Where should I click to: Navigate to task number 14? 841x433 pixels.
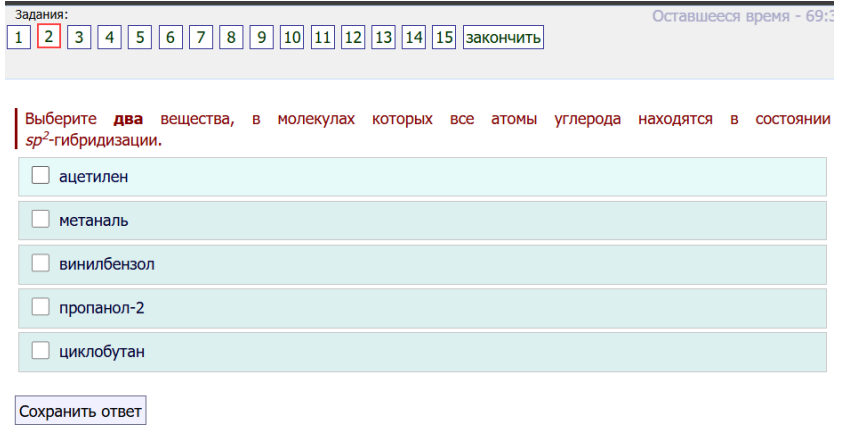[414, 38]
